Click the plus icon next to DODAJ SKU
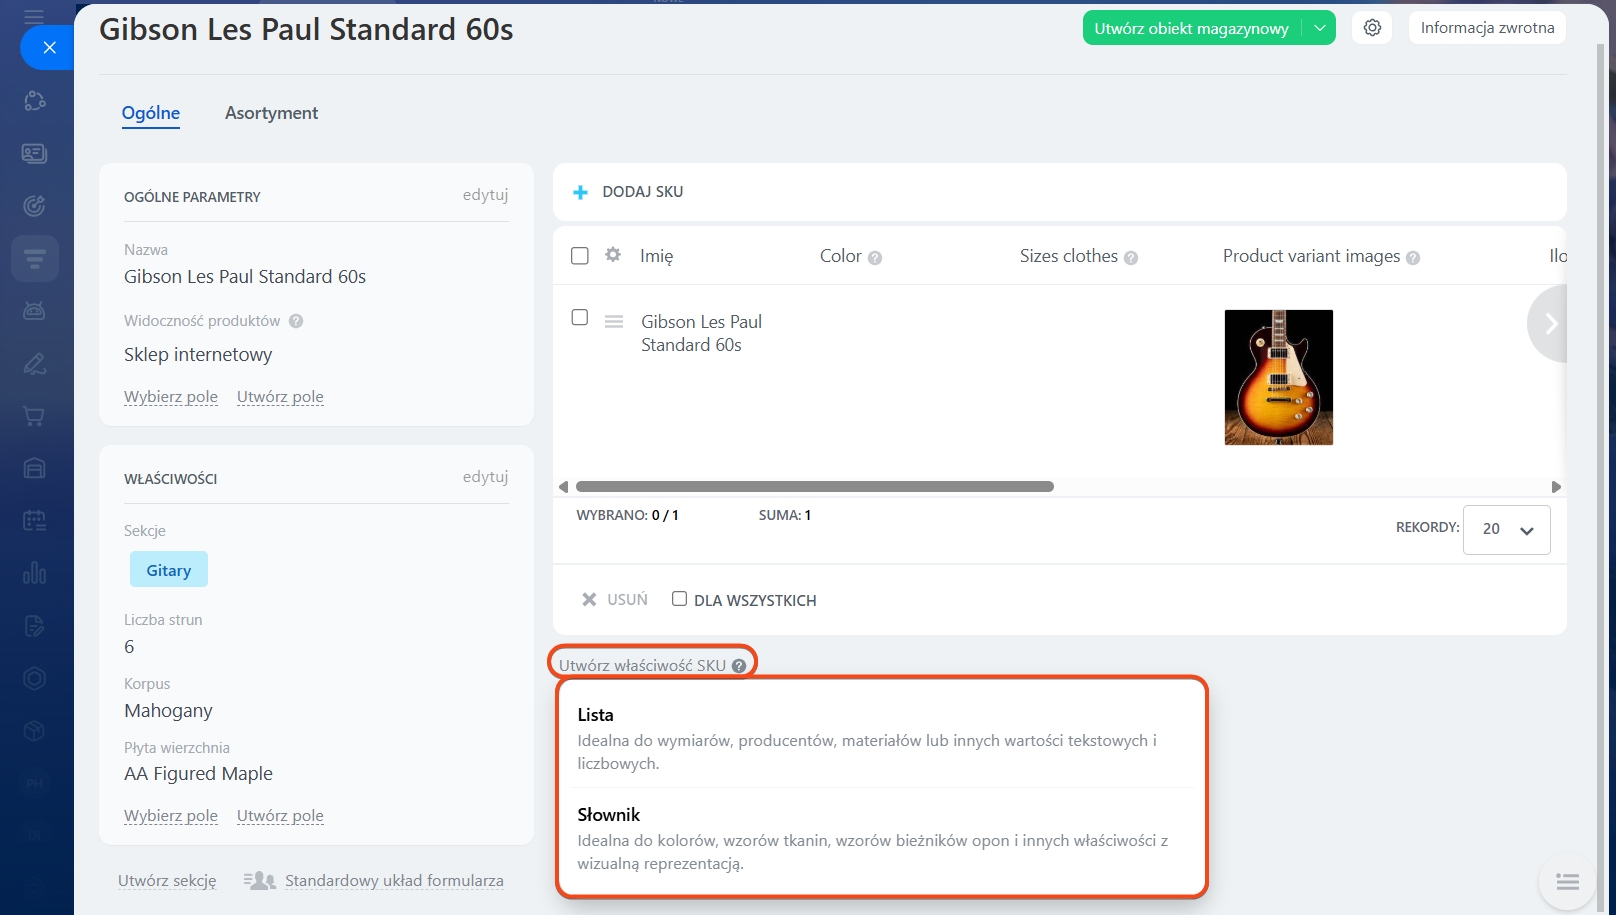1616x915 pixels. tap(580, 192)
